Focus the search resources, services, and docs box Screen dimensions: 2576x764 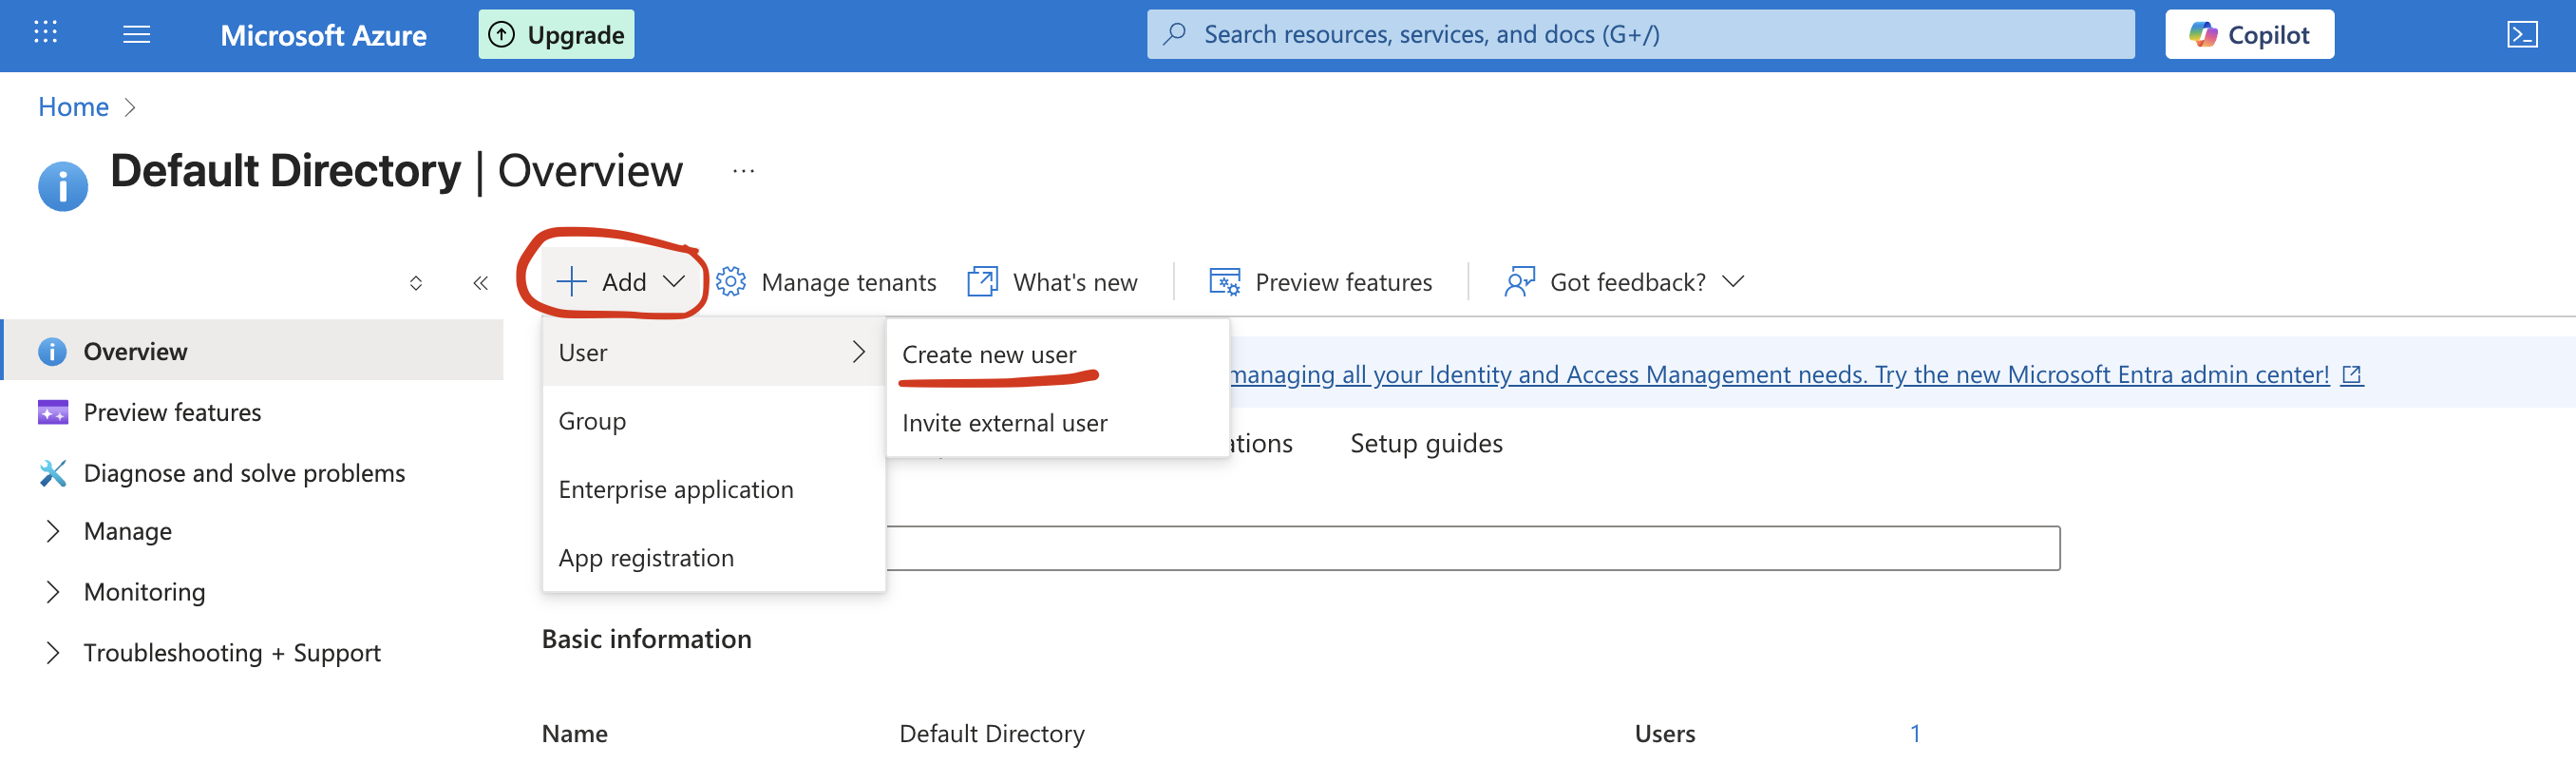tap(1640, 35)
